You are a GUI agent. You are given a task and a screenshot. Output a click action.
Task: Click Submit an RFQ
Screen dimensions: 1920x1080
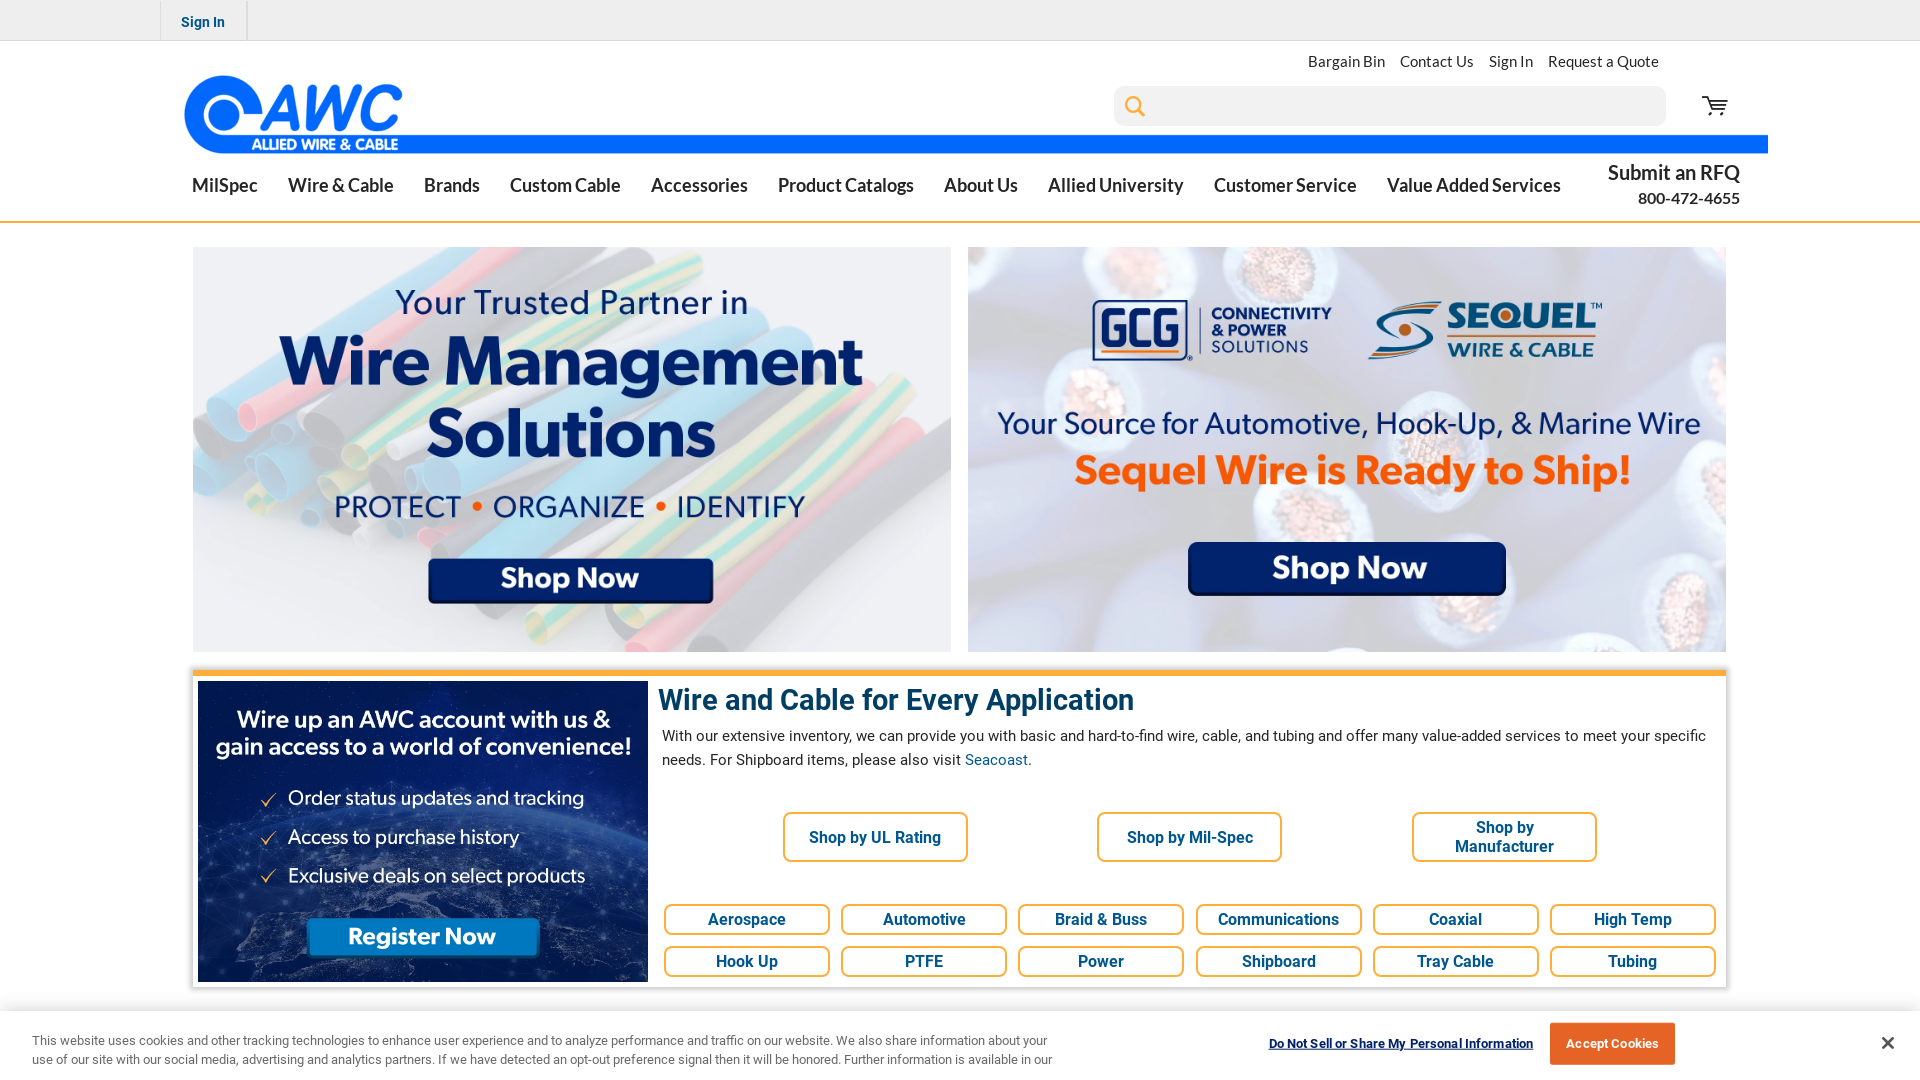point(1674,173)
